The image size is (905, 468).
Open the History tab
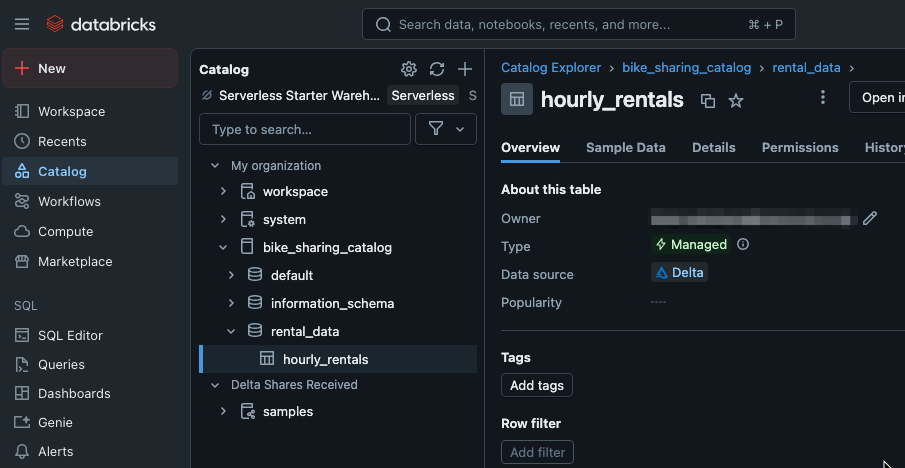[x=885, y=148]
